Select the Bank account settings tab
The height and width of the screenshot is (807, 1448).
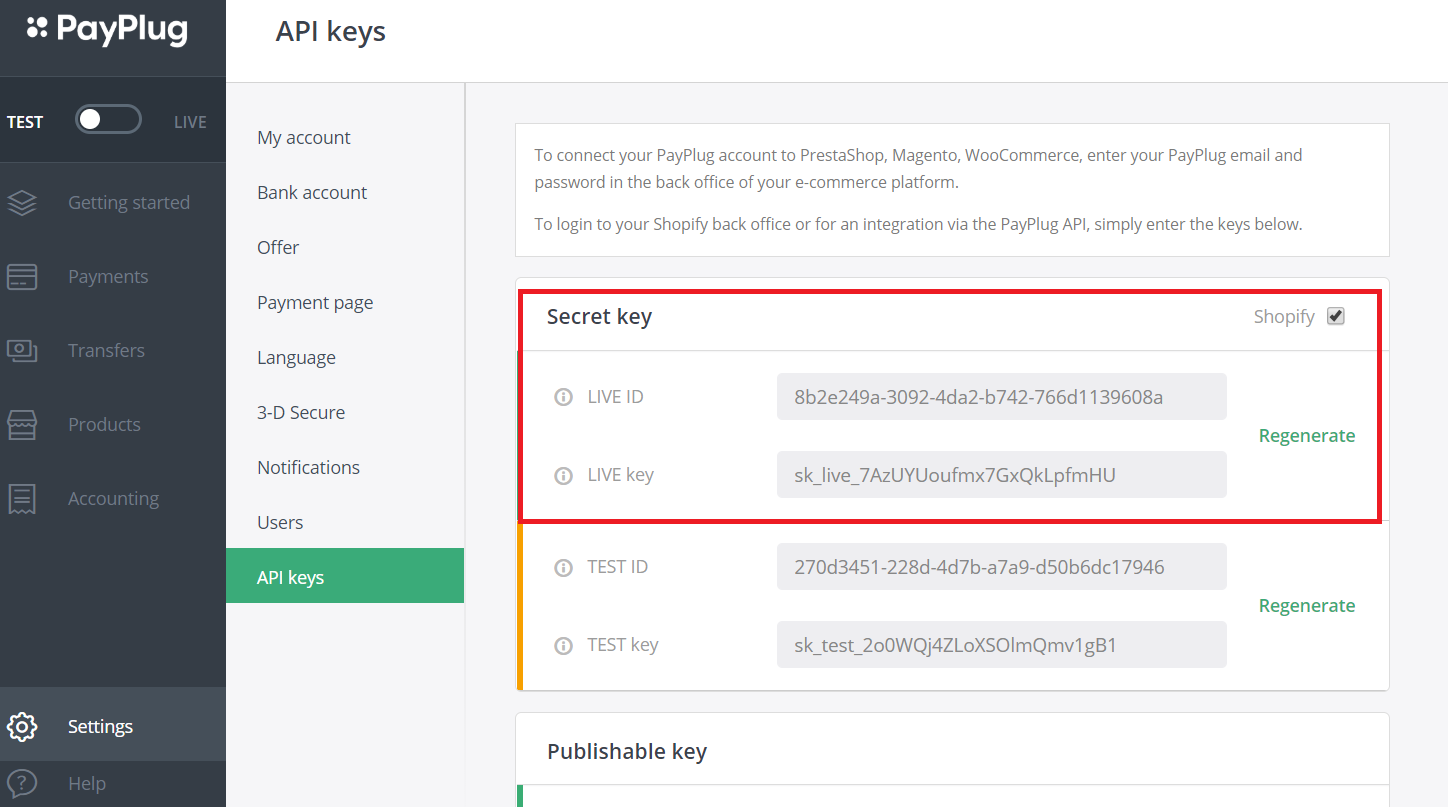coord(345,193)
